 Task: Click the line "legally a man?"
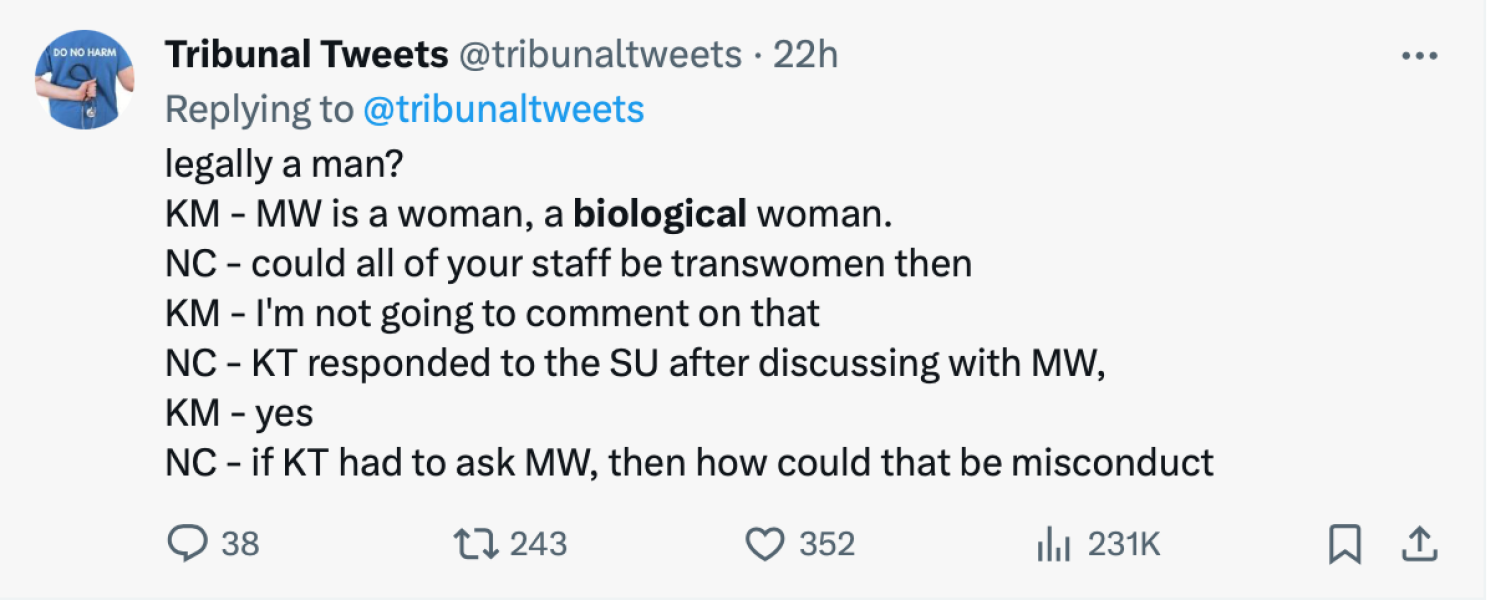coord(284,164)
